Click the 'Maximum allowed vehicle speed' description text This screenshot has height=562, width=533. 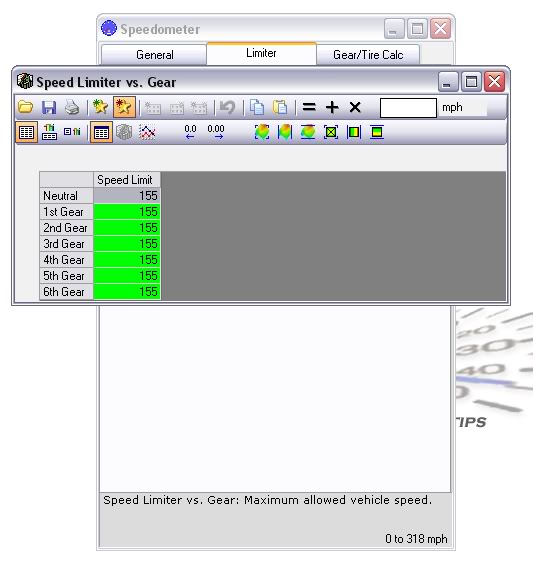click(338, 500)
